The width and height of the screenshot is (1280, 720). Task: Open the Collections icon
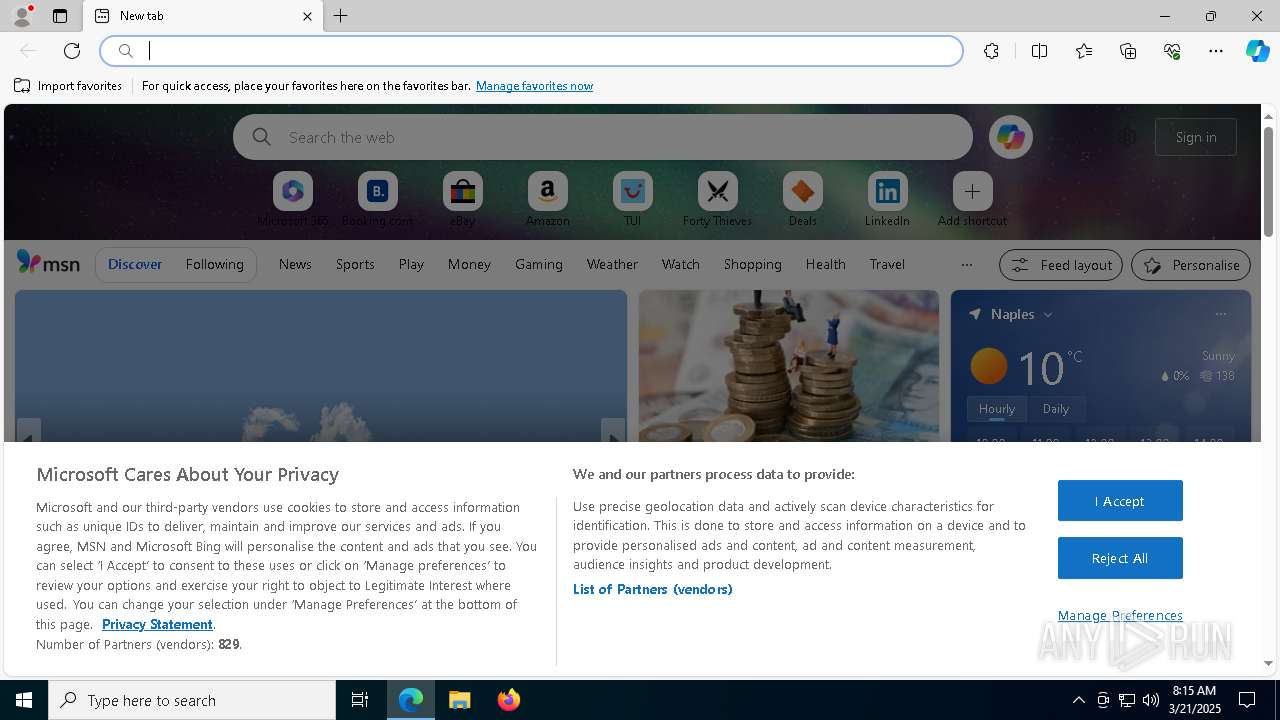[1128, 51]
